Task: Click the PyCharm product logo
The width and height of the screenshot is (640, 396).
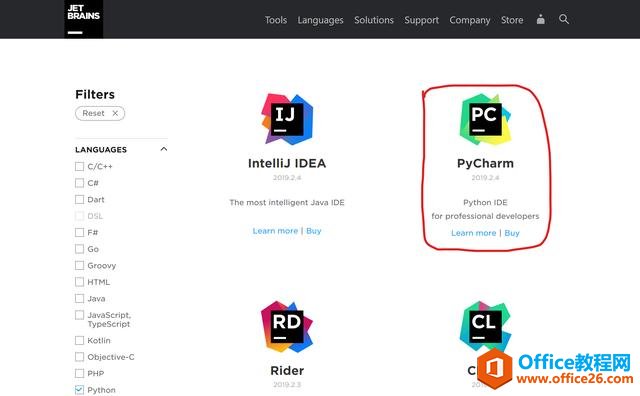Action: click(x=485, y=119)
